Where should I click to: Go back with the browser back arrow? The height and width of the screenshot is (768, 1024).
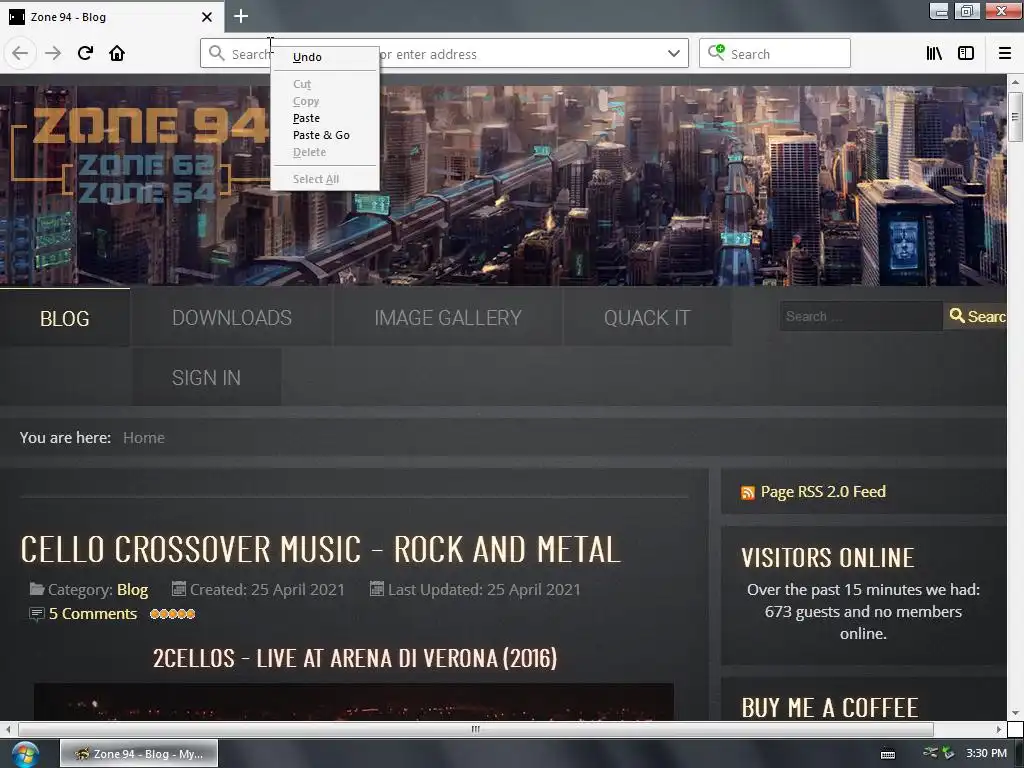coord(20,53)
